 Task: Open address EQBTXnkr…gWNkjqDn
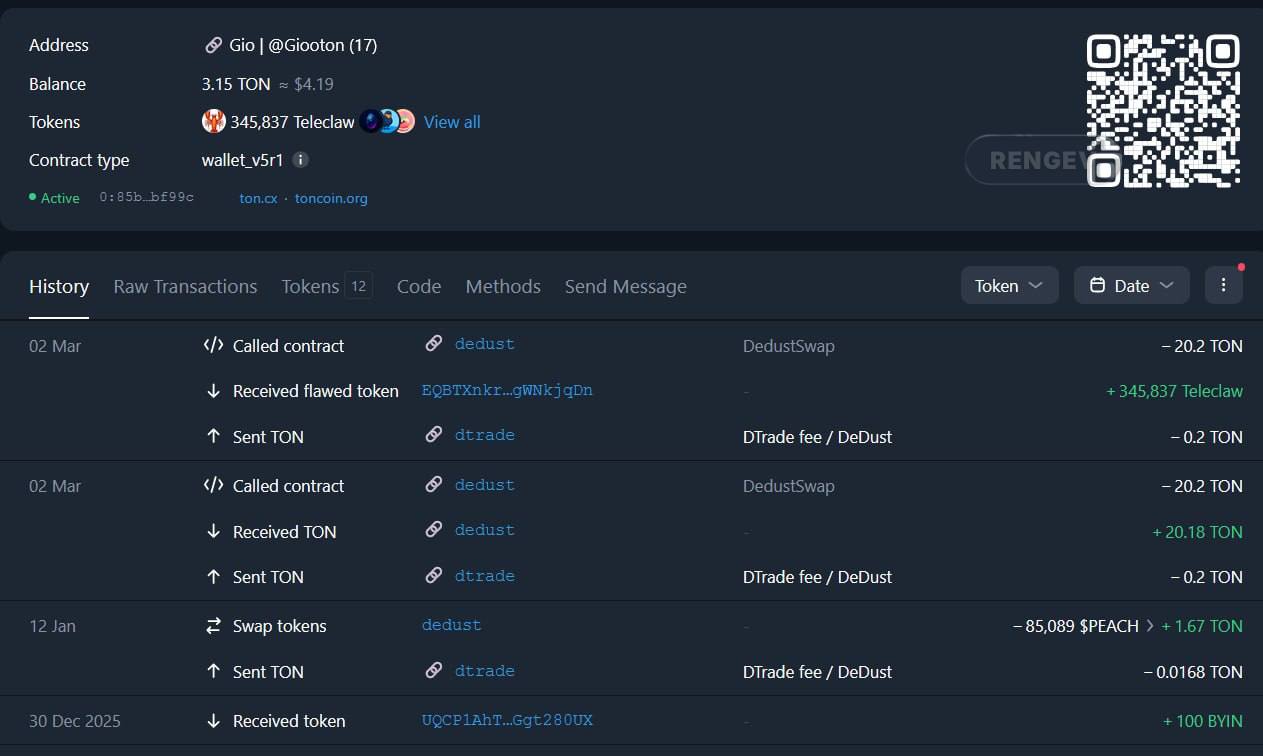coord(507,391)
